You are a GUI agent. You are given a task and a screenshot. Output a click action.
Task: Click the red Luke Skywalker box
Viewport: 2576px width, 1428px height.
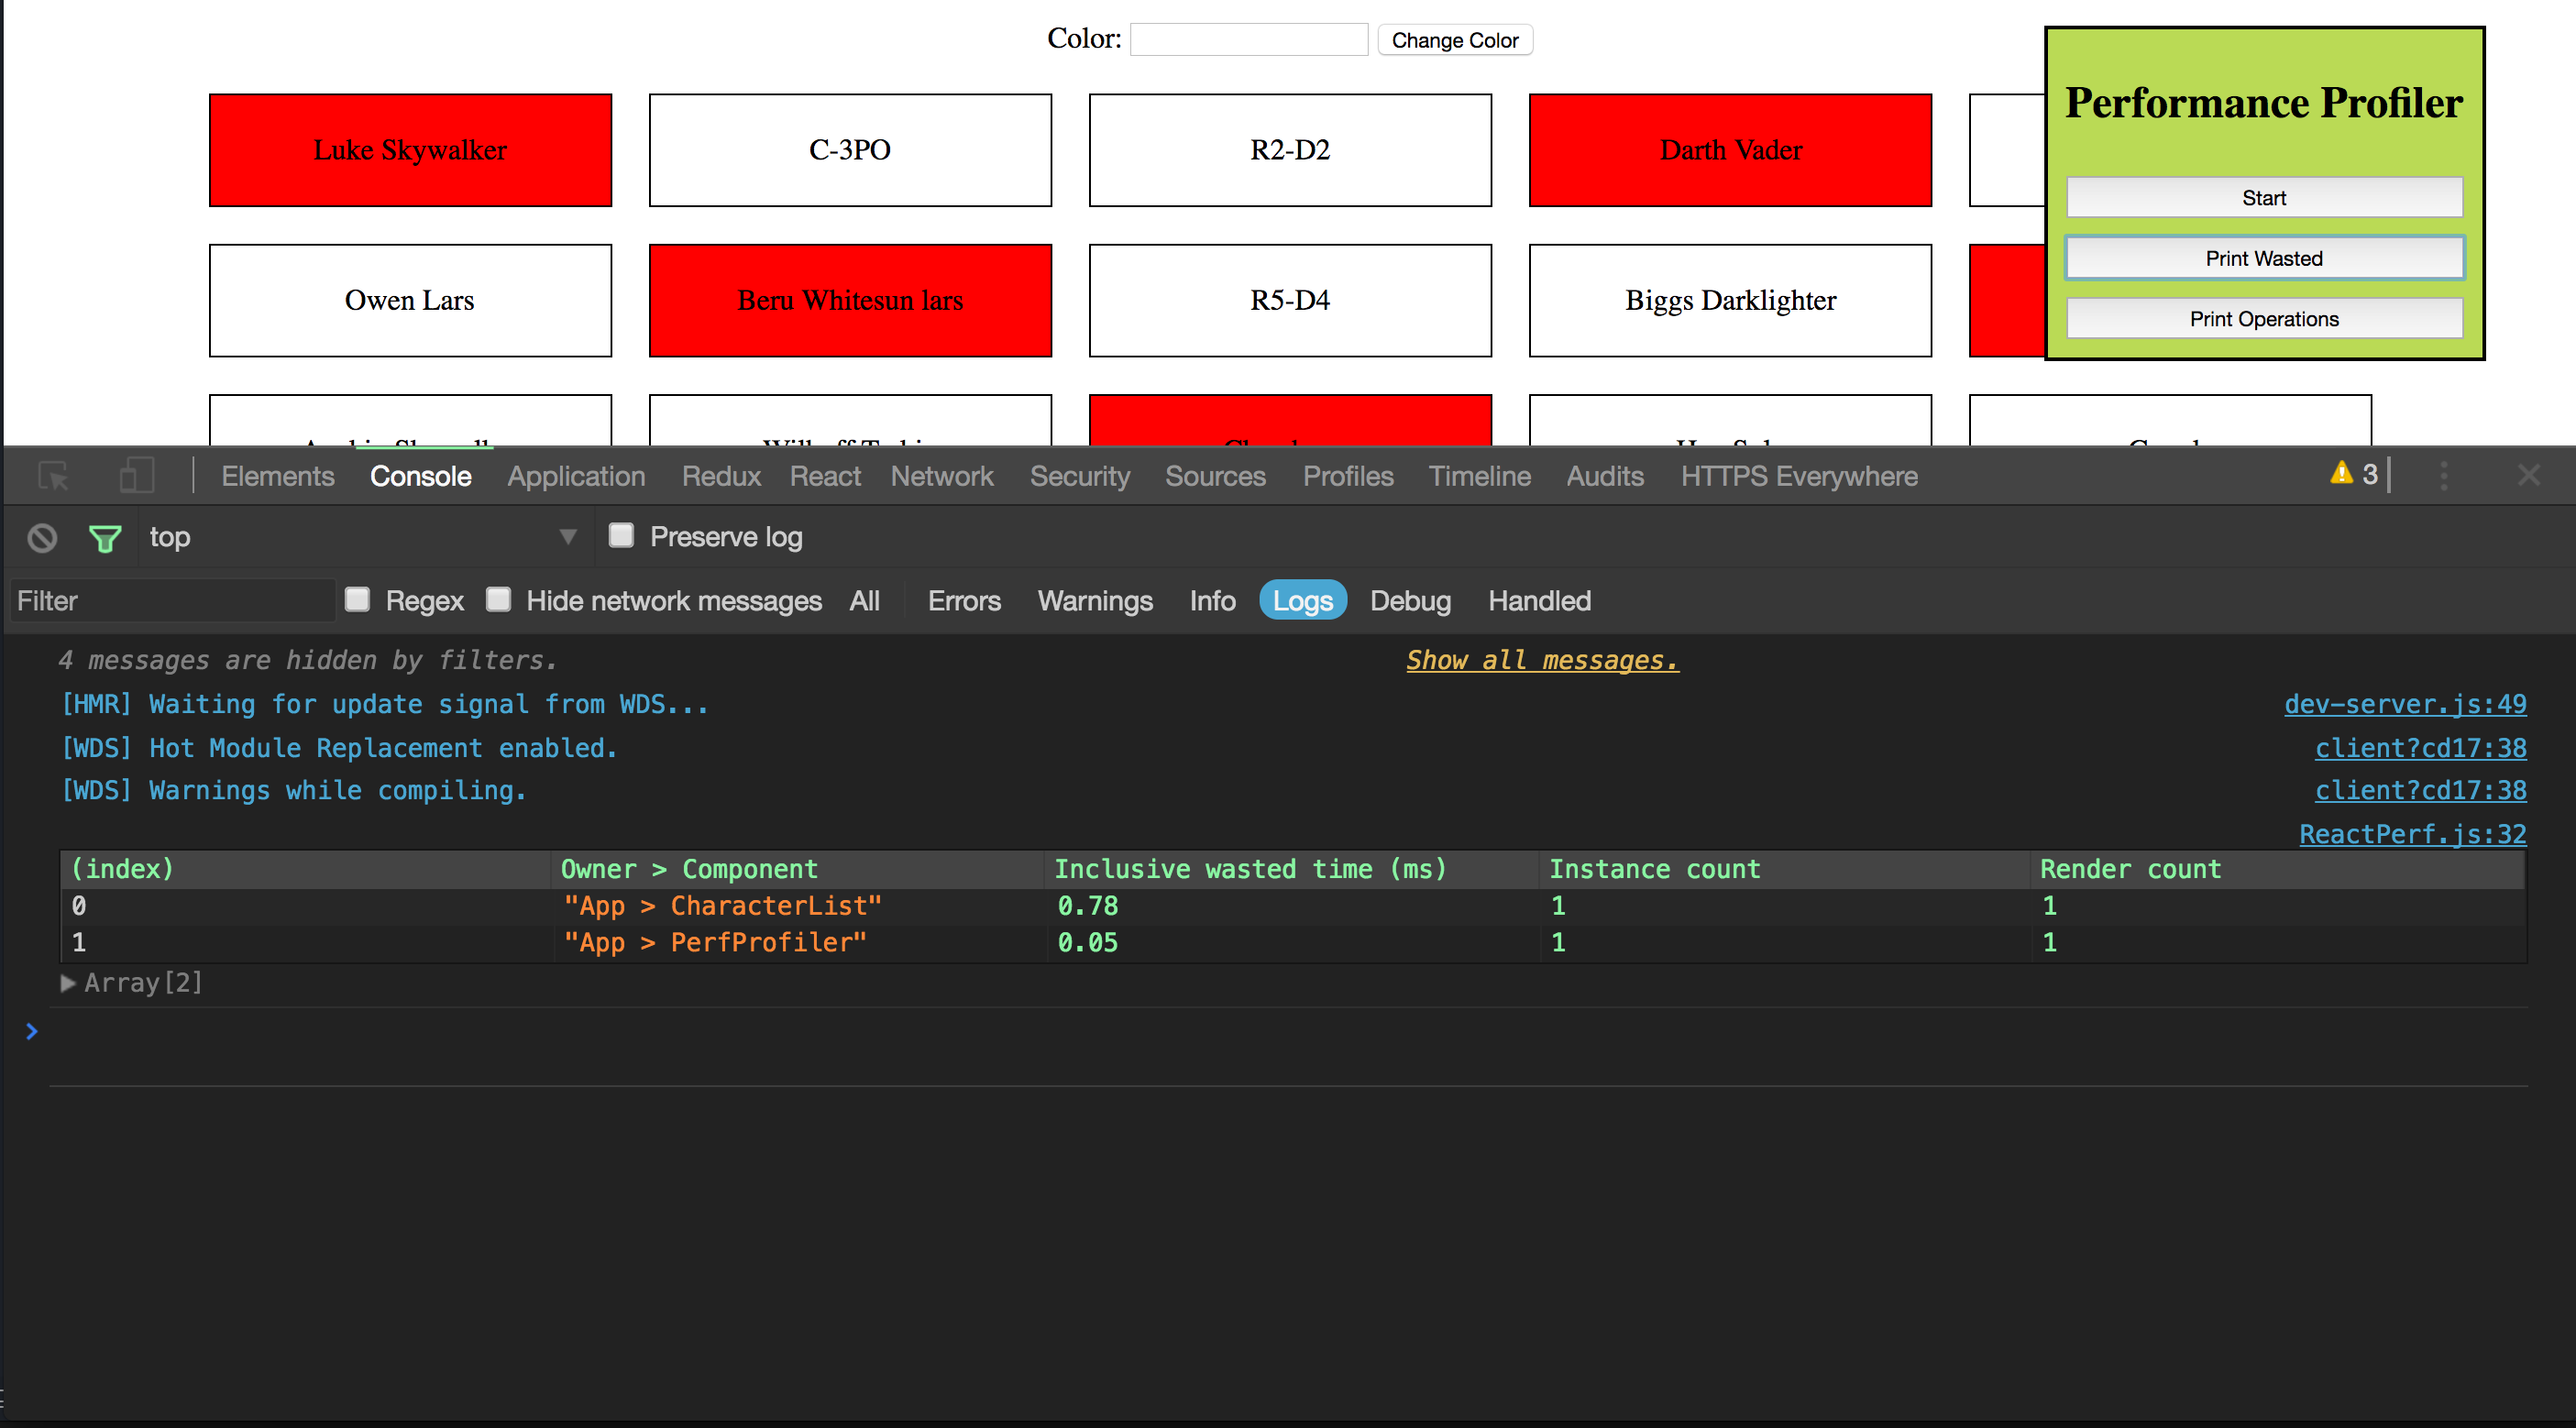pyautogui.click(x=410, y=150)
